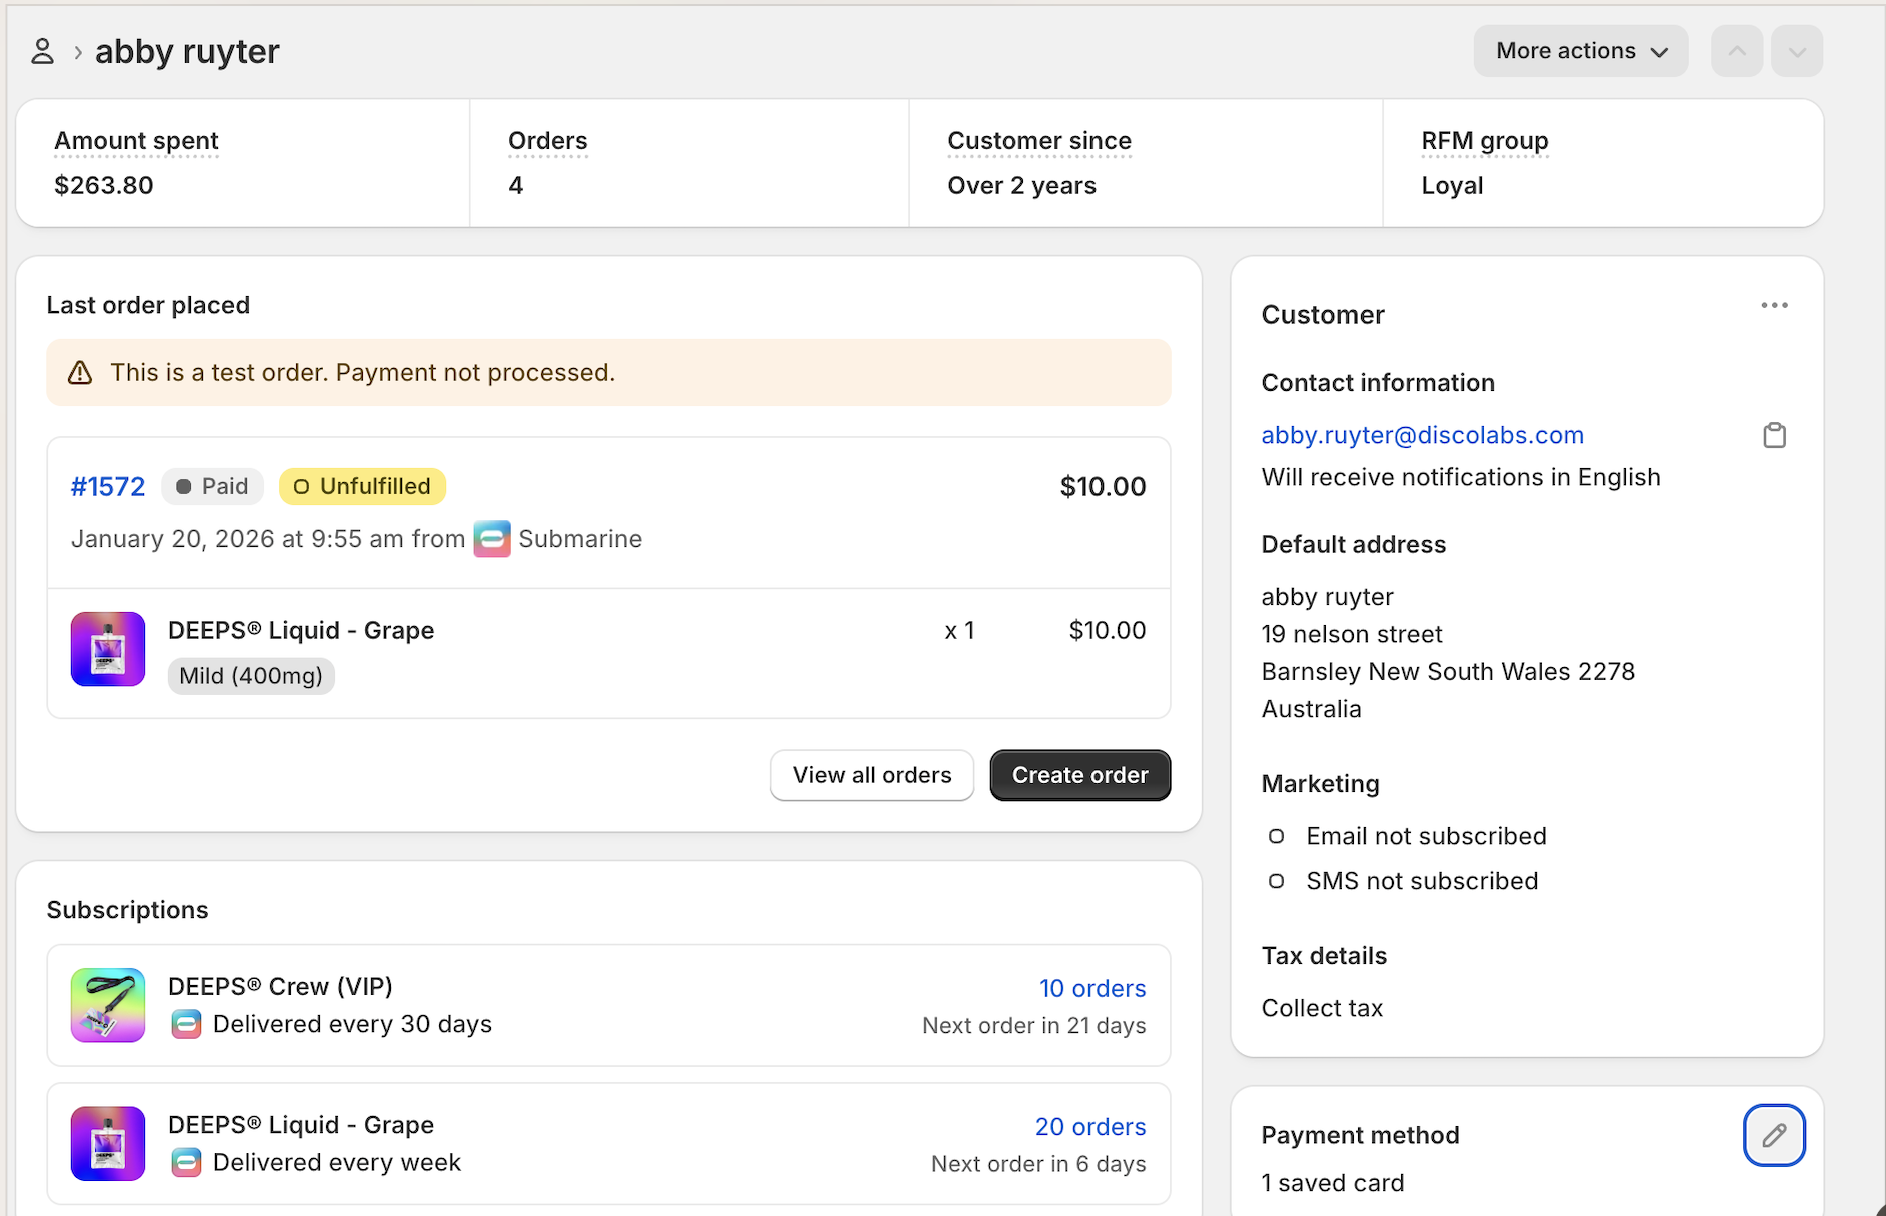Screen dimensions: 1886x1216
Task: Open the Customer card three-dot menu
Action: point(1774,306)
